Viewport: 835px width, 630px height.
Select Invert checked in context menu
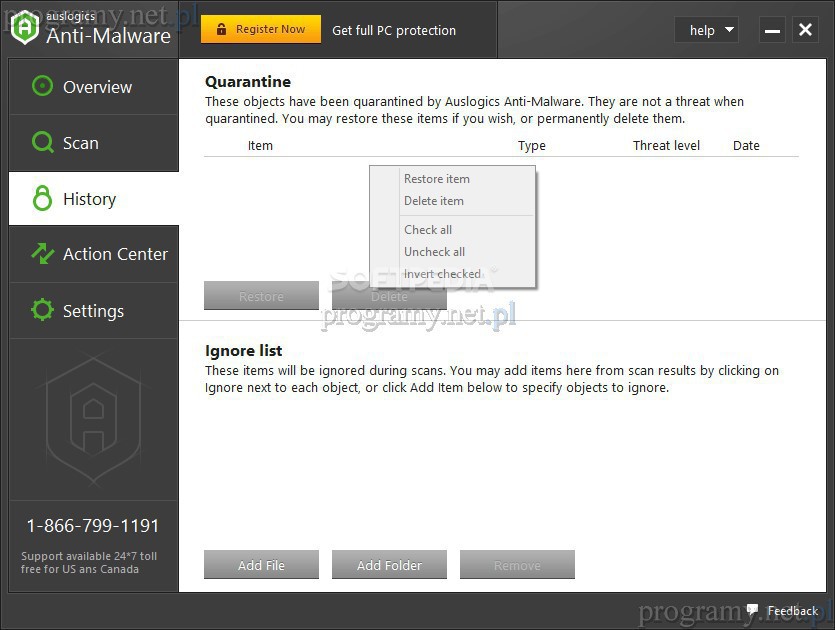click(x=442, y=274)
